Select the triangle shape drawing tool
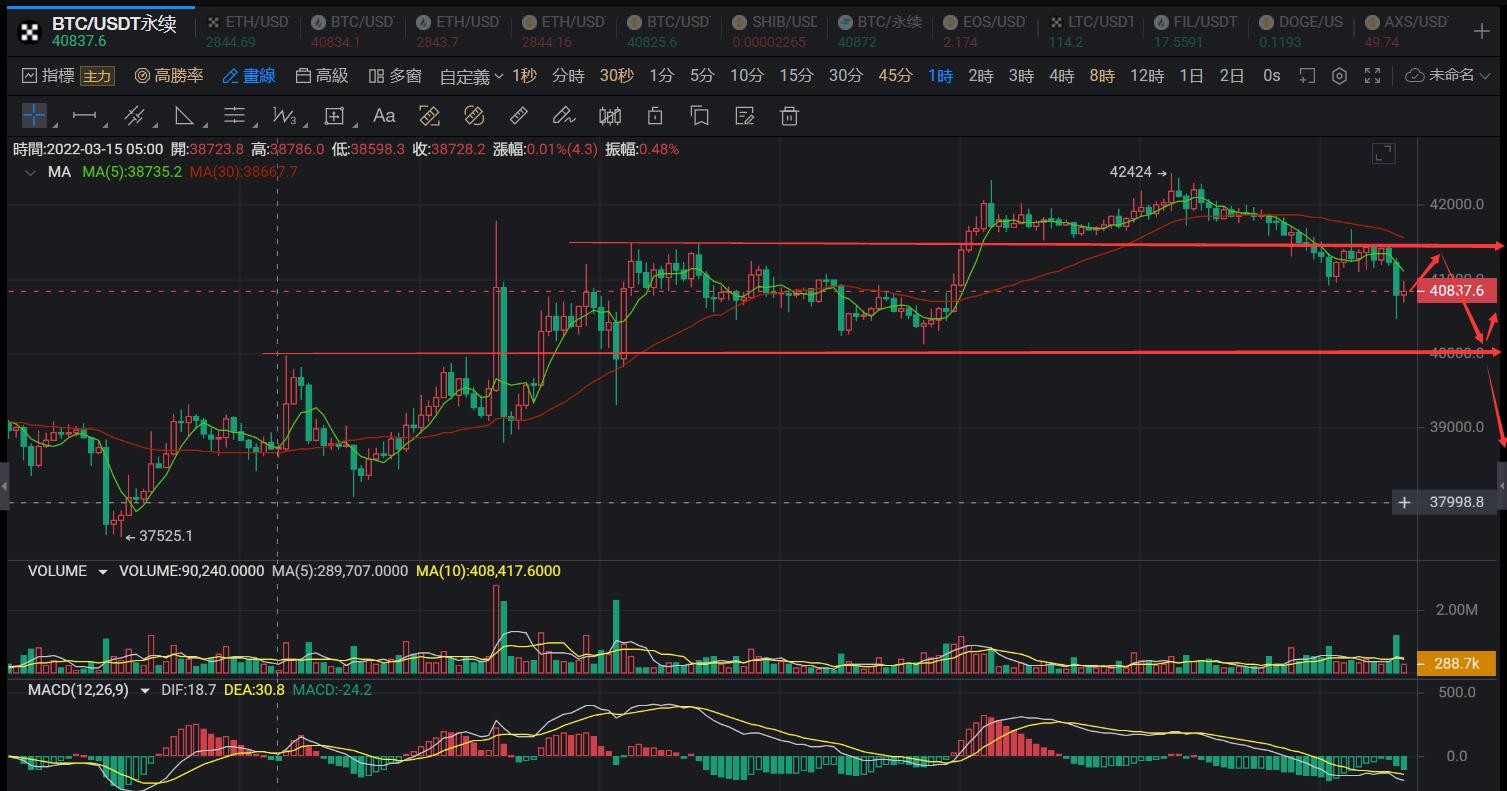 click(x=184, y=116)
